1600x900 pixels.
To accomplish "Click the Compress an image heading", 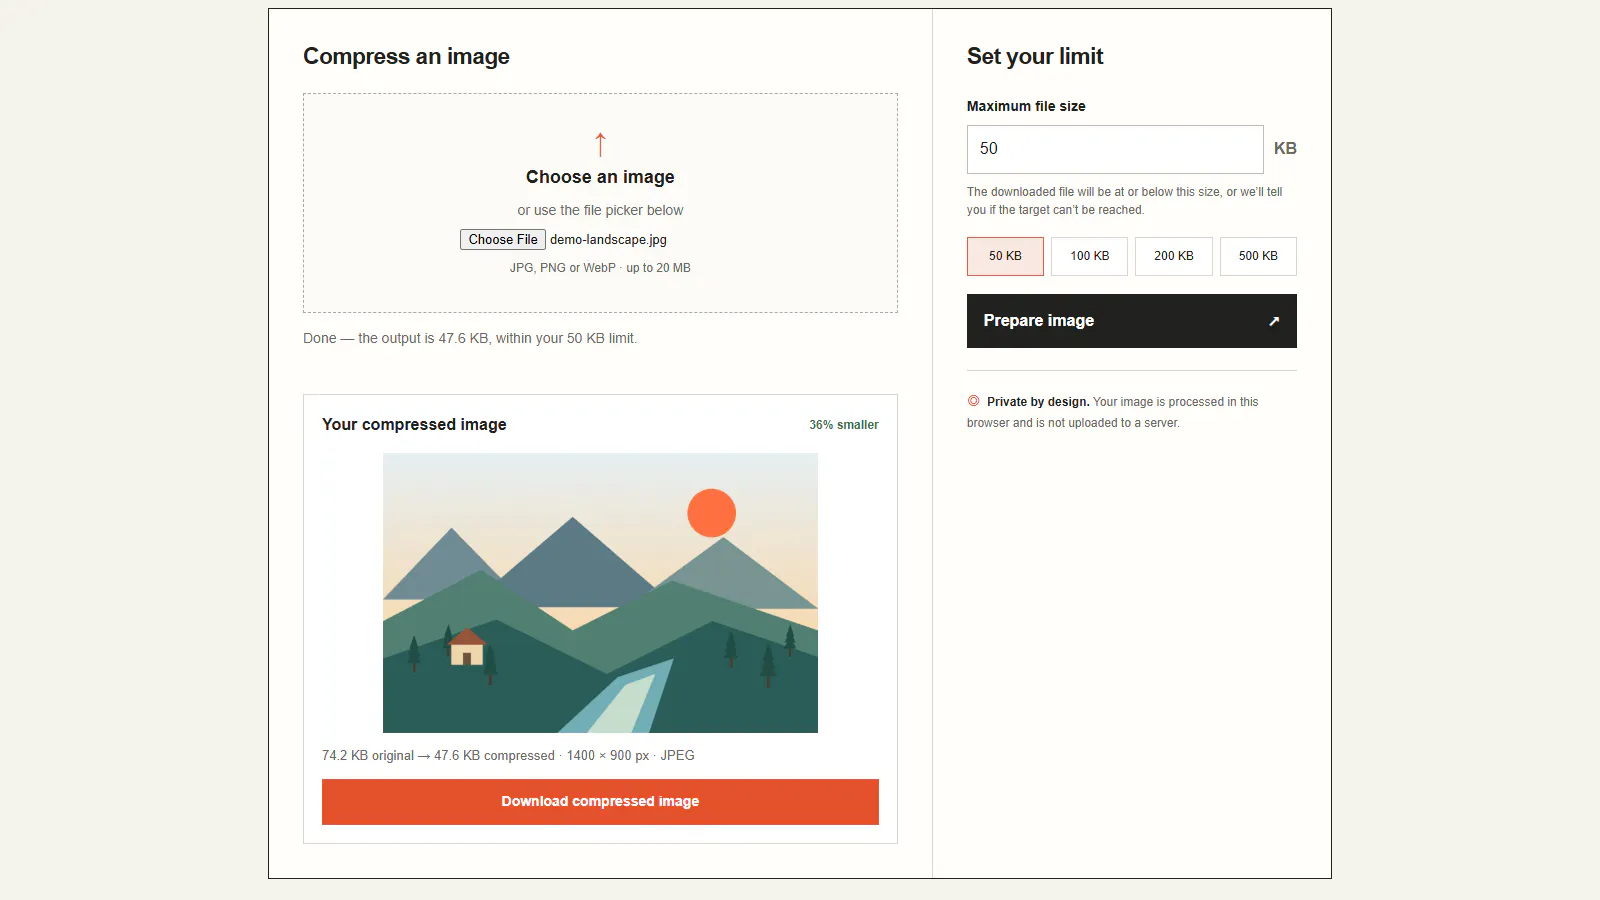I will point(406,57).
